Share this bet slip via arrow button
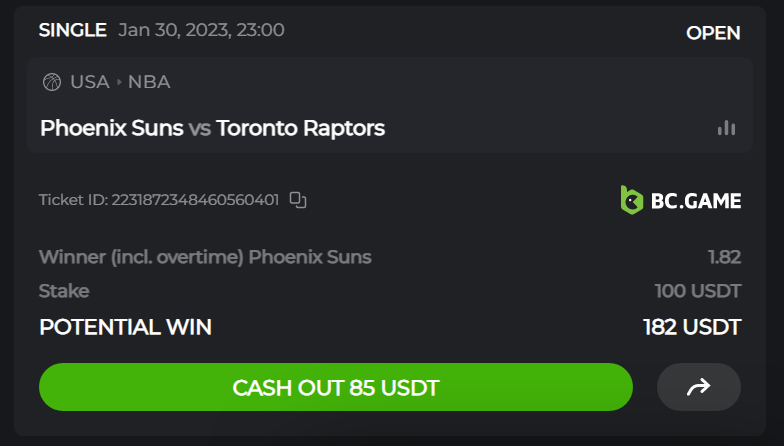This screenshot has height=446, width=784. 698,387
